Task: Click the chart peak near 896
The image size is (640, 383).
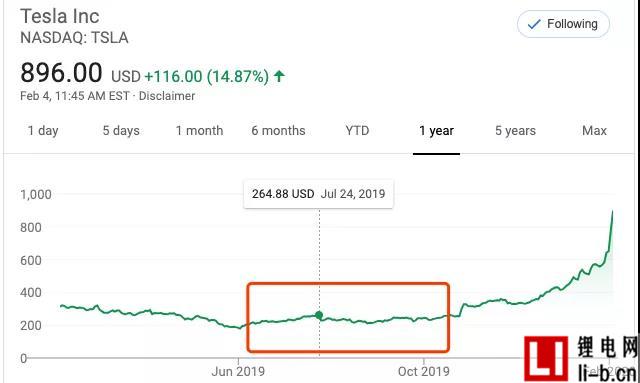Action: (x=612, y=212)
